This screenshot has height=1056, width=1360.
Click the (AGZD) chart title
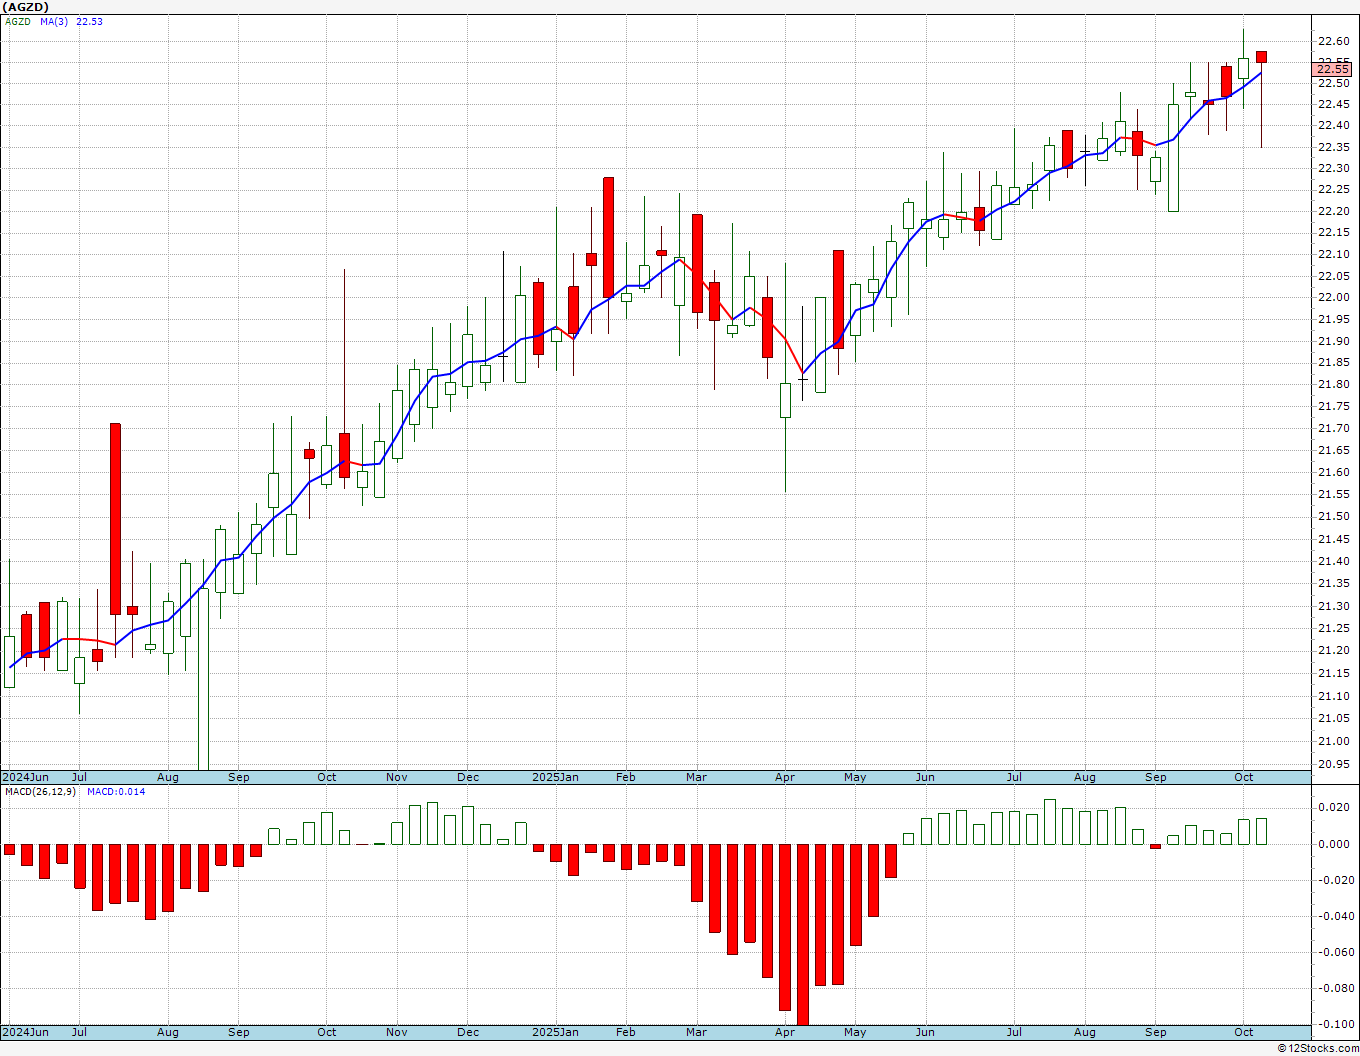tap(26, 7)
